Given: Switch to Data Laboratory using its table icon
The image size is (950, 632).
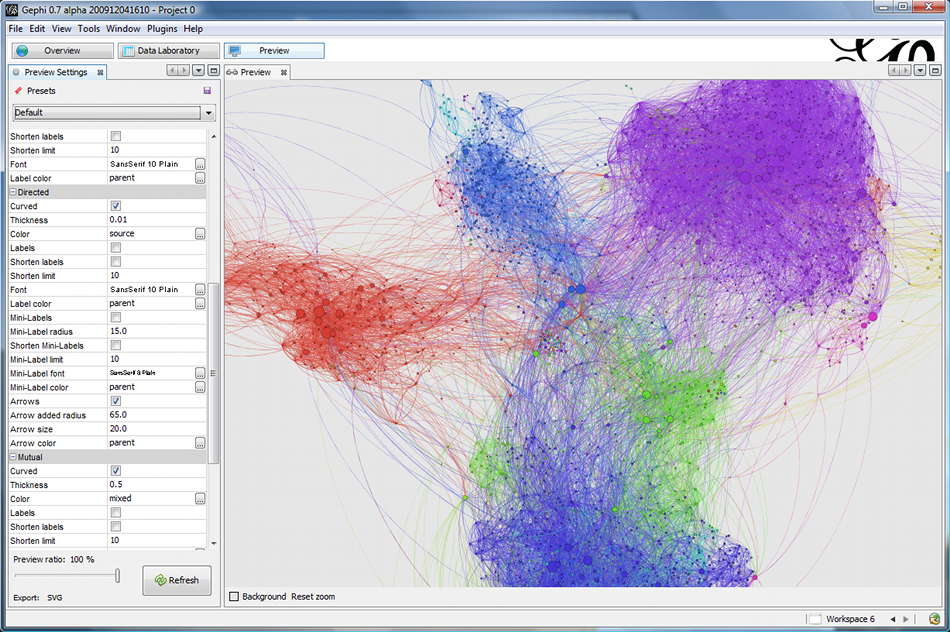Looking at the screenshot, I should pos(130,50).
